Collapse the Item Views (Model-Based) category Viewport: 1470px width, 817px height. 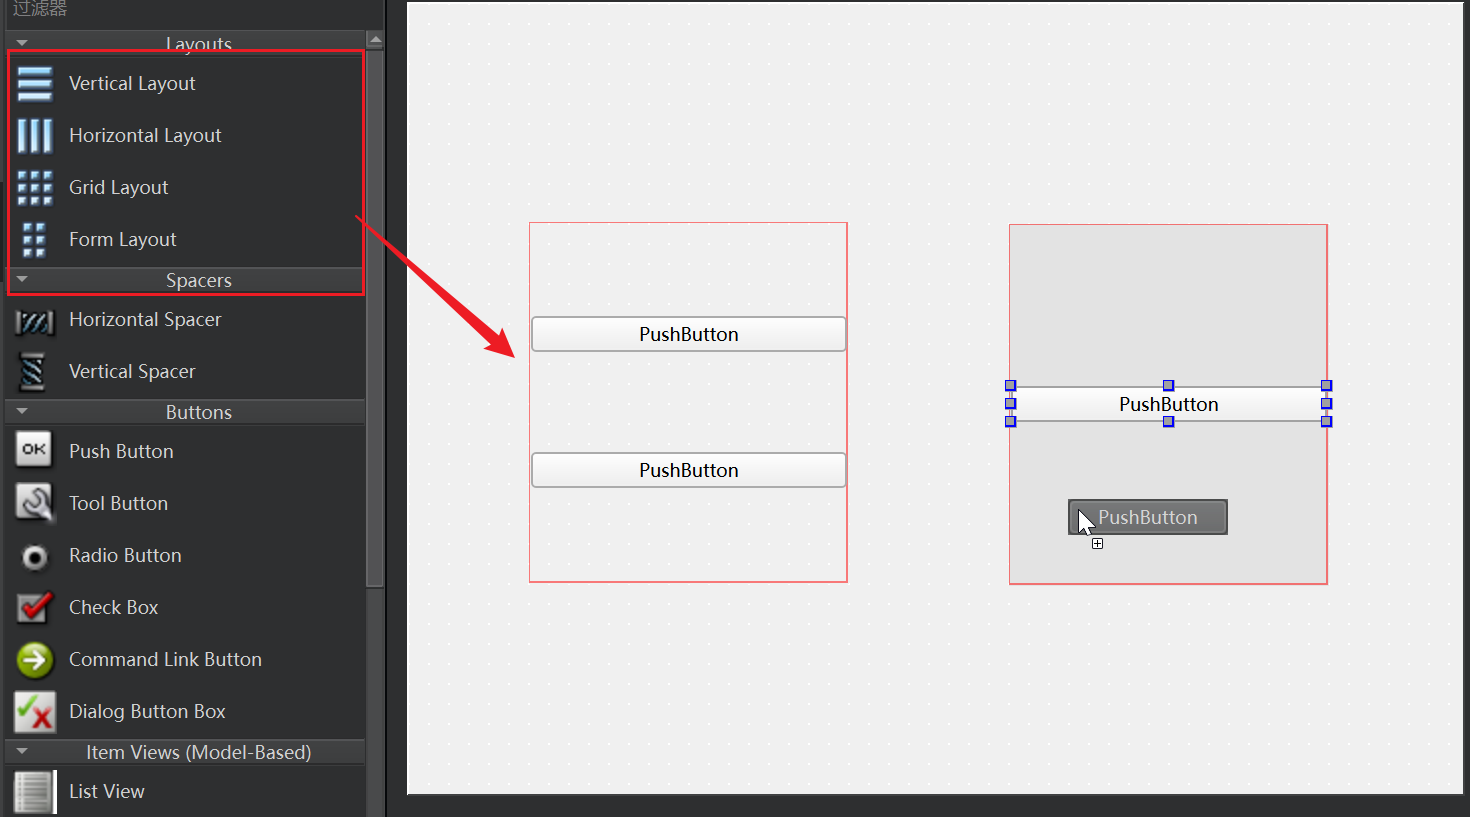click(22, 752)
